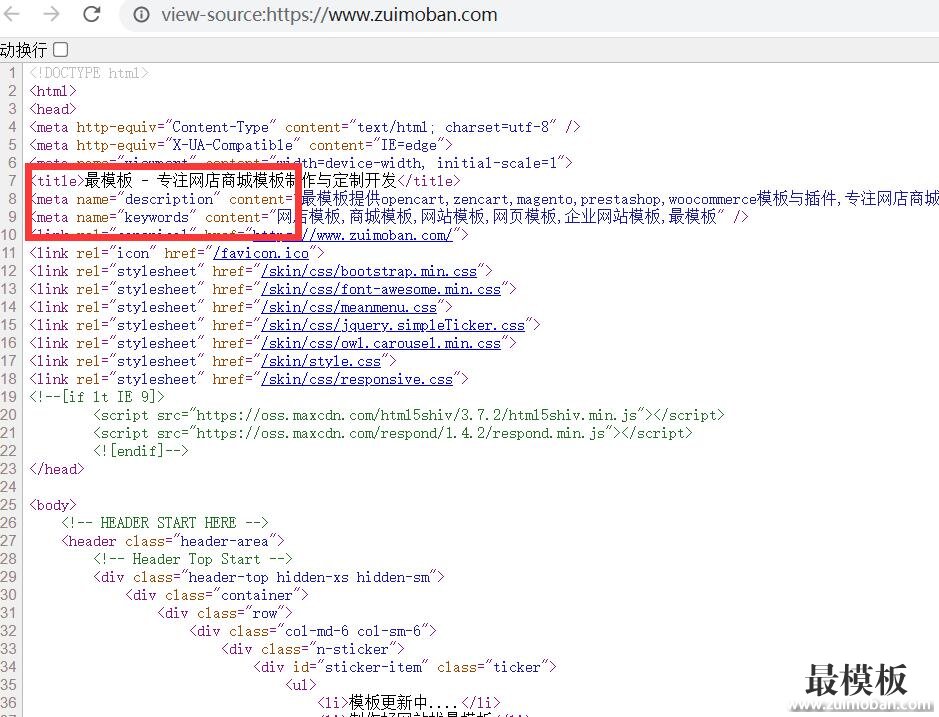Open the jquery.simpleTicker.css link
This screenshot has width=939, height=717.
[x=393, y=325]
